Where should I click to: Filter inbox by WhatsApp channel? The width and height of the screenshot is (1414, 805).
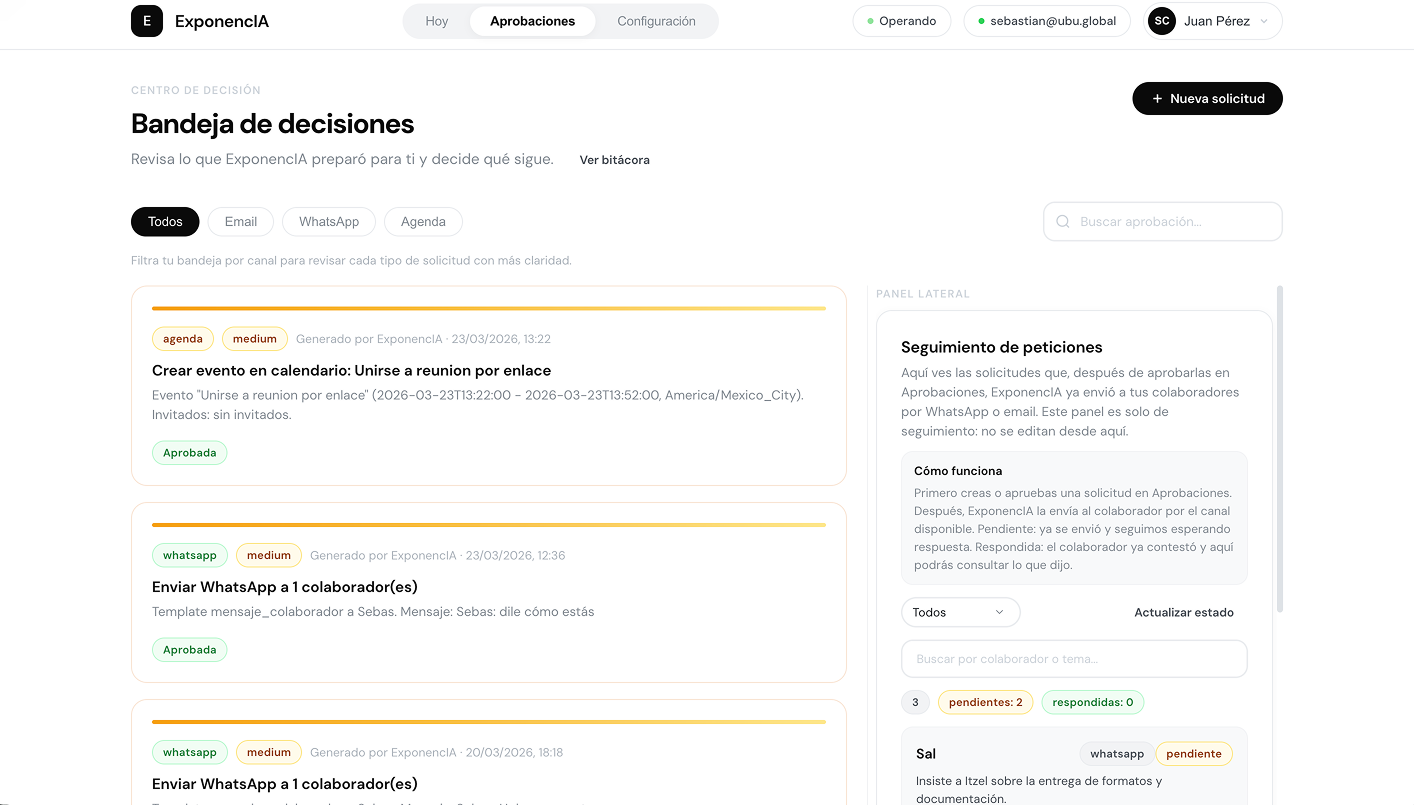[x=328, y=222]
